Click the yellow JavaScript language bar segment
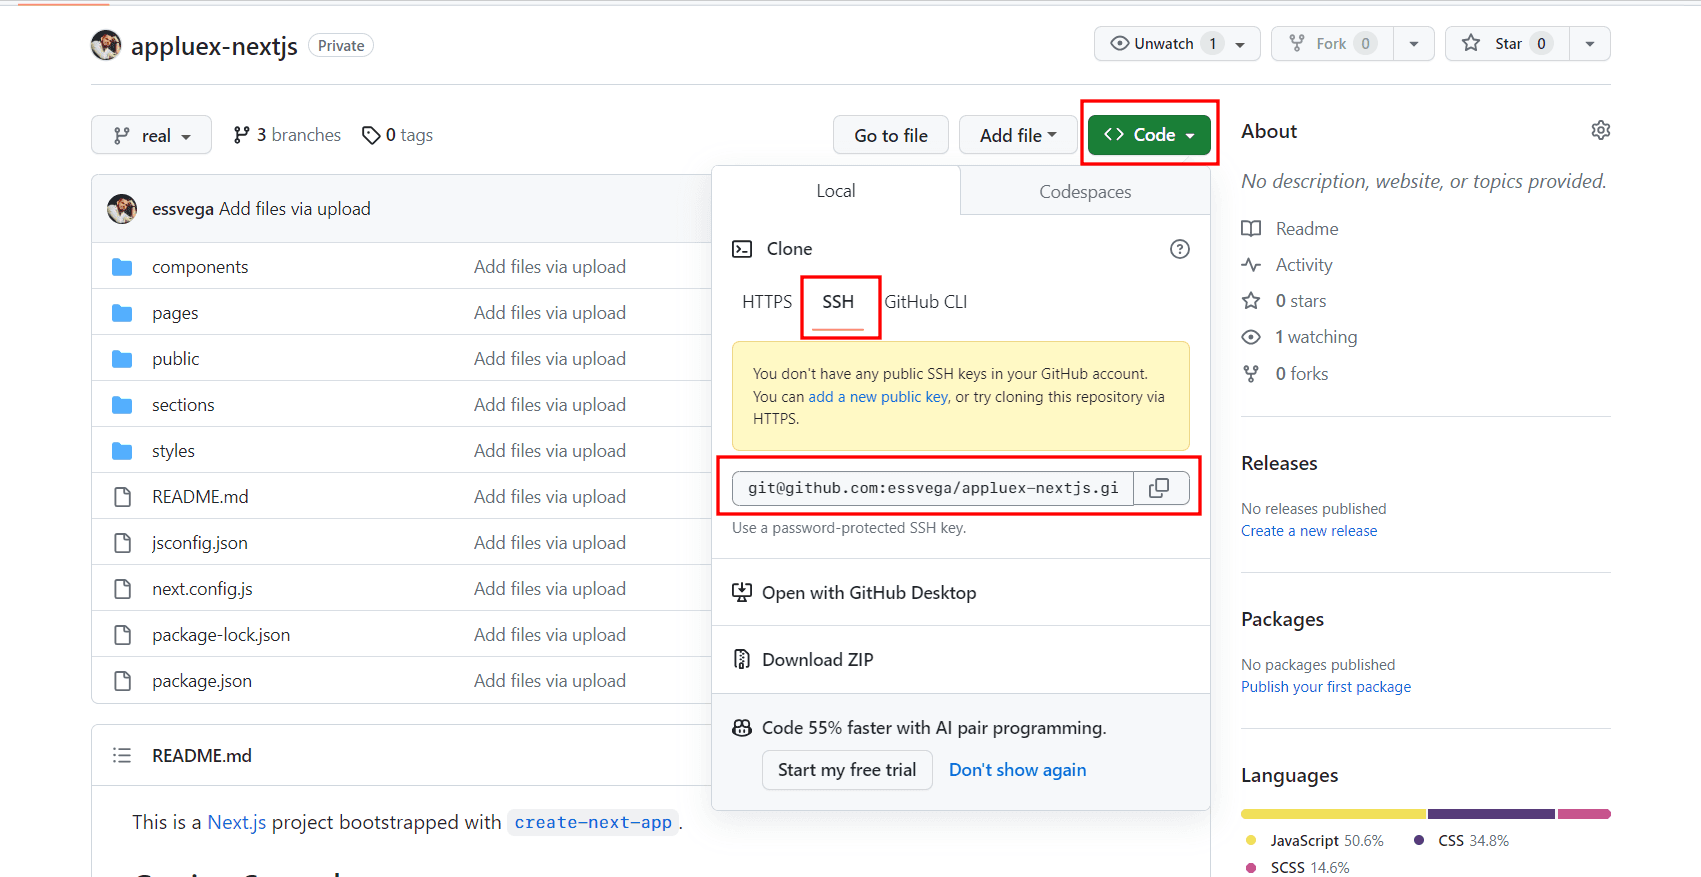Image resolution: width=1701 pixels, height=877 pixels. point(1333,814)
